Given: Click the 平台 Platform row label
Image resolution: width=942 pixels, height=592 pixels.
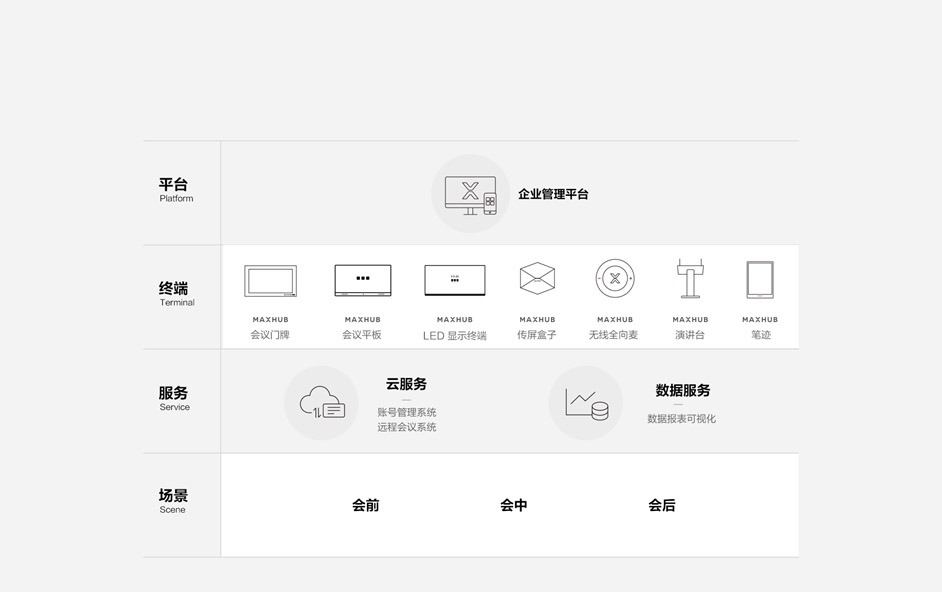Looking at the screenshot, I should pyautogui.click(x=174, y=189).
